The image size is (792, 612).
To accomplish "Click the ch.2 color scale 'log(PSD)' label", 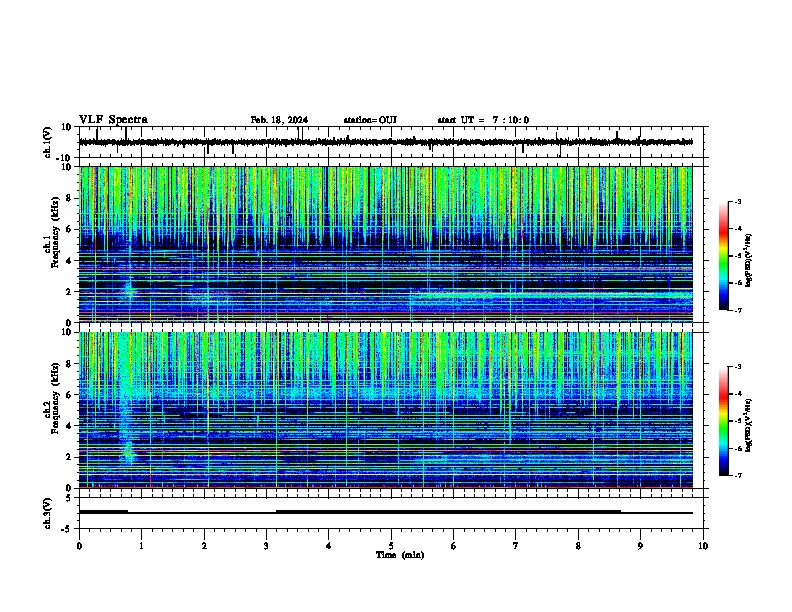I will pyautogui.click(x=749, y=425).
